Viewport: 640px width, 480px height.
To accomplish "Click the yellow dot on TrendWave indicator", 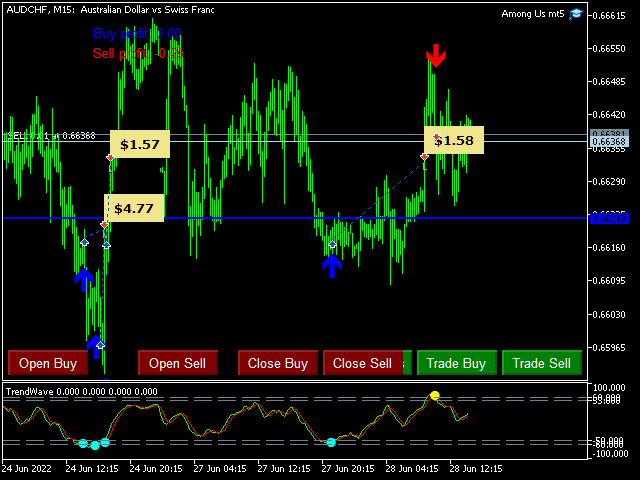I will (x=434, y=396).
